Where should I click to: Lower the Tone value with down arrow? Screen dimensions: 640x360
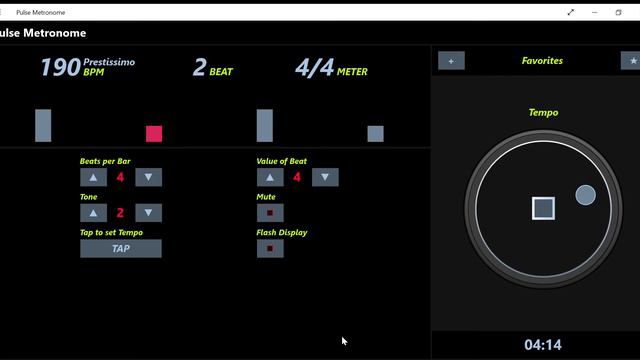(x=149, y=213)
